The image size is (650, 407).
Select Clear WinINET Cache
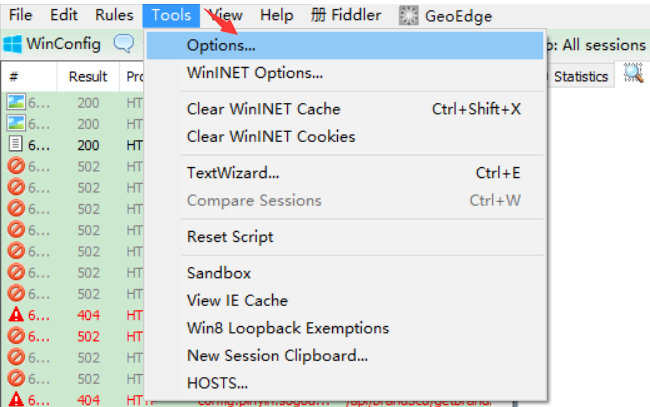263,109
